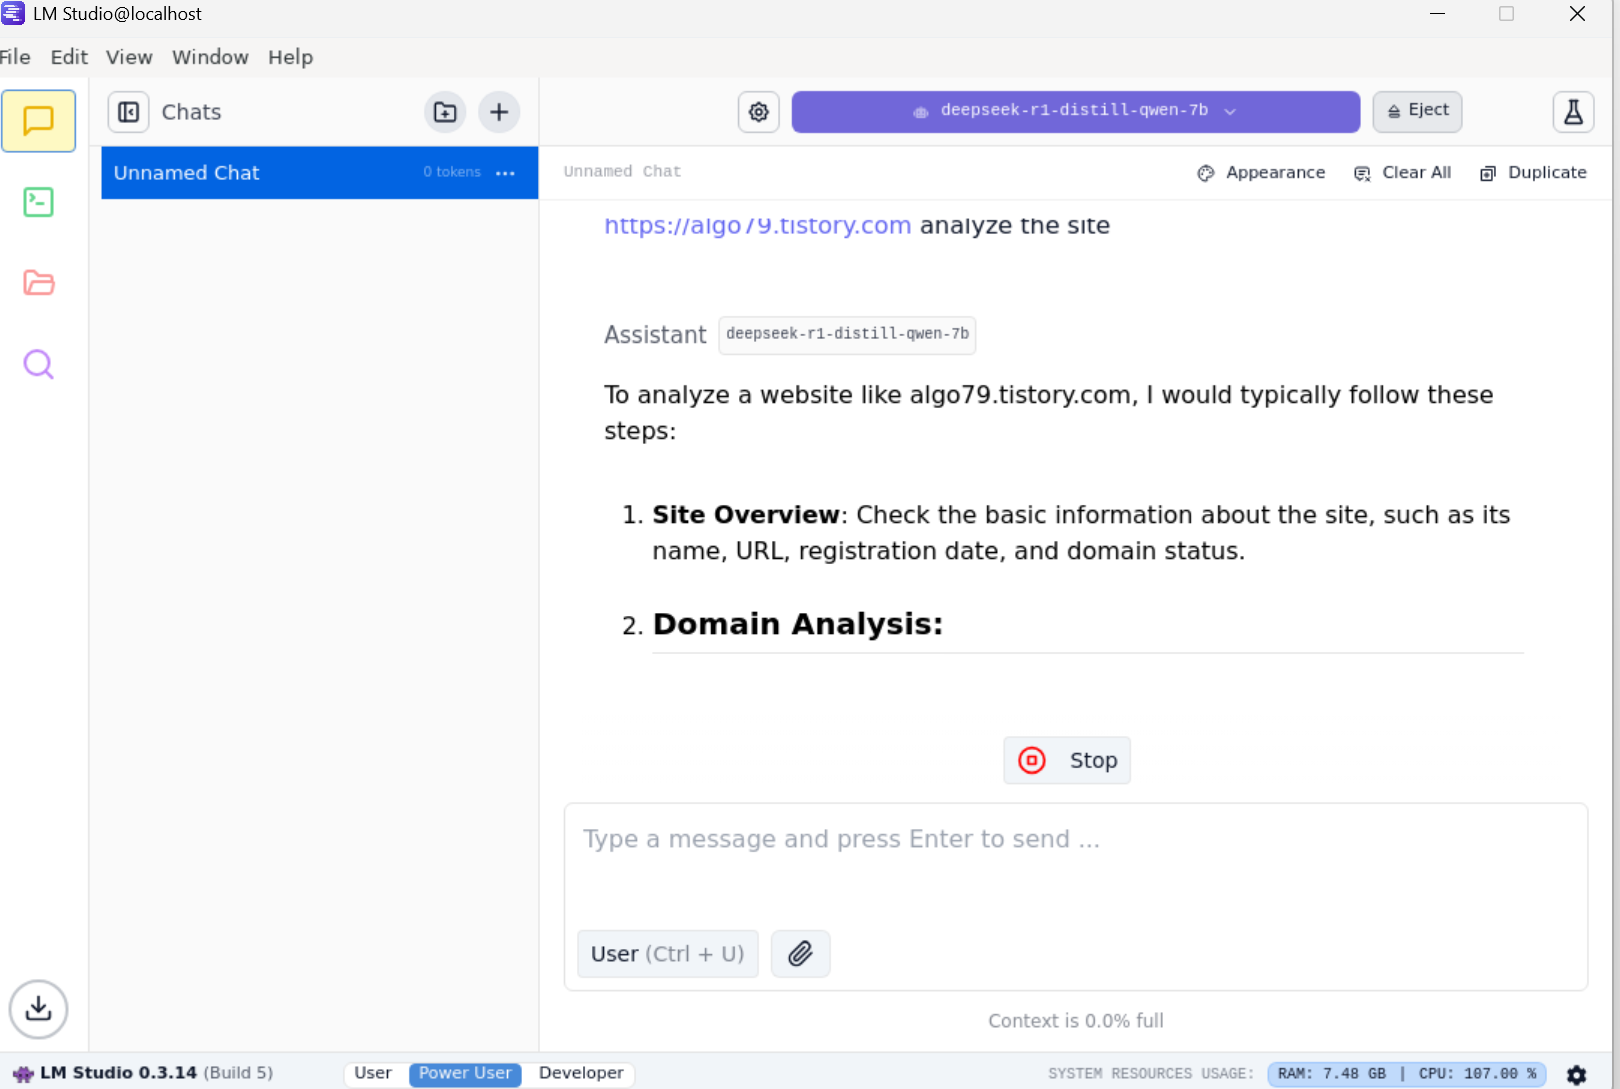Screen dimensions: 1620x1089
Task: Switch the User (Ctrl + U) role button
Action: point(667,954)
